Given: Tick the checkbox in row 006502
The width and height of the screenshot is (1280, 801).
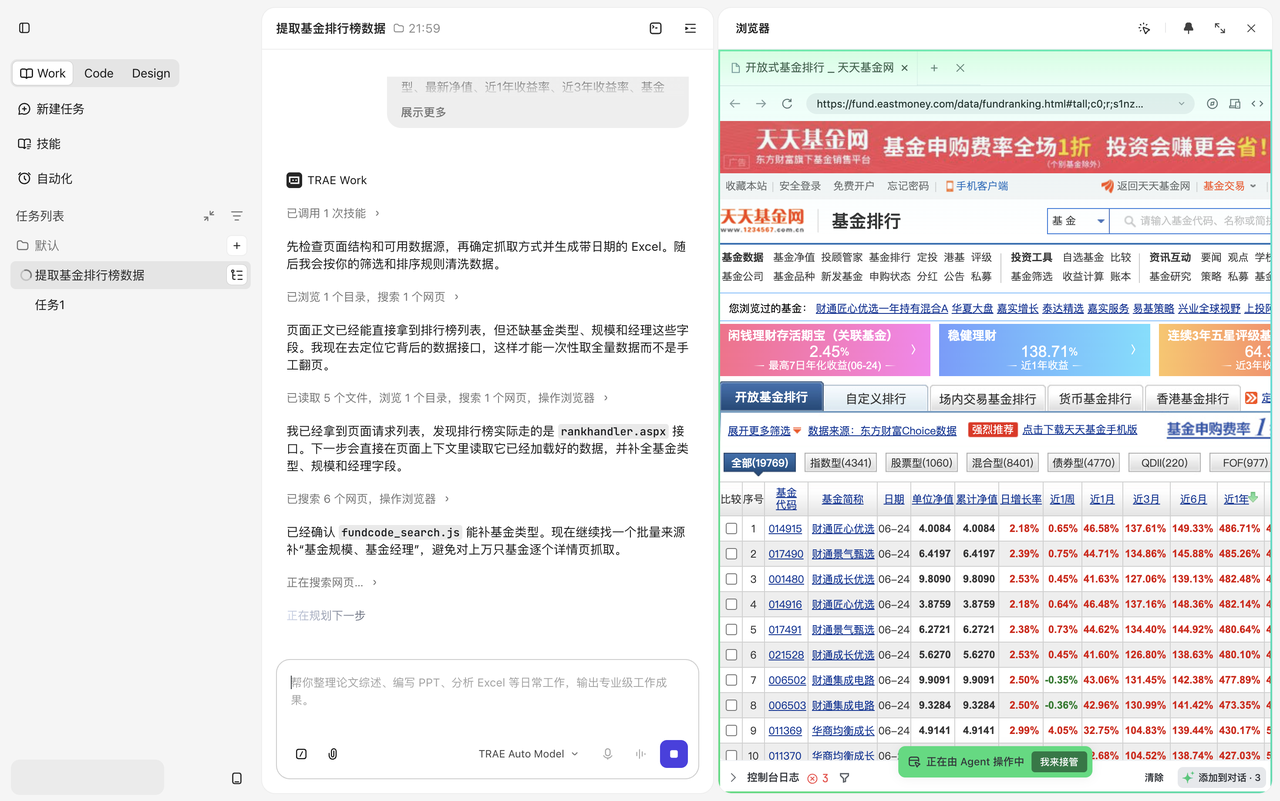Looking at the screenshot, I should click(x=731, y=680).
